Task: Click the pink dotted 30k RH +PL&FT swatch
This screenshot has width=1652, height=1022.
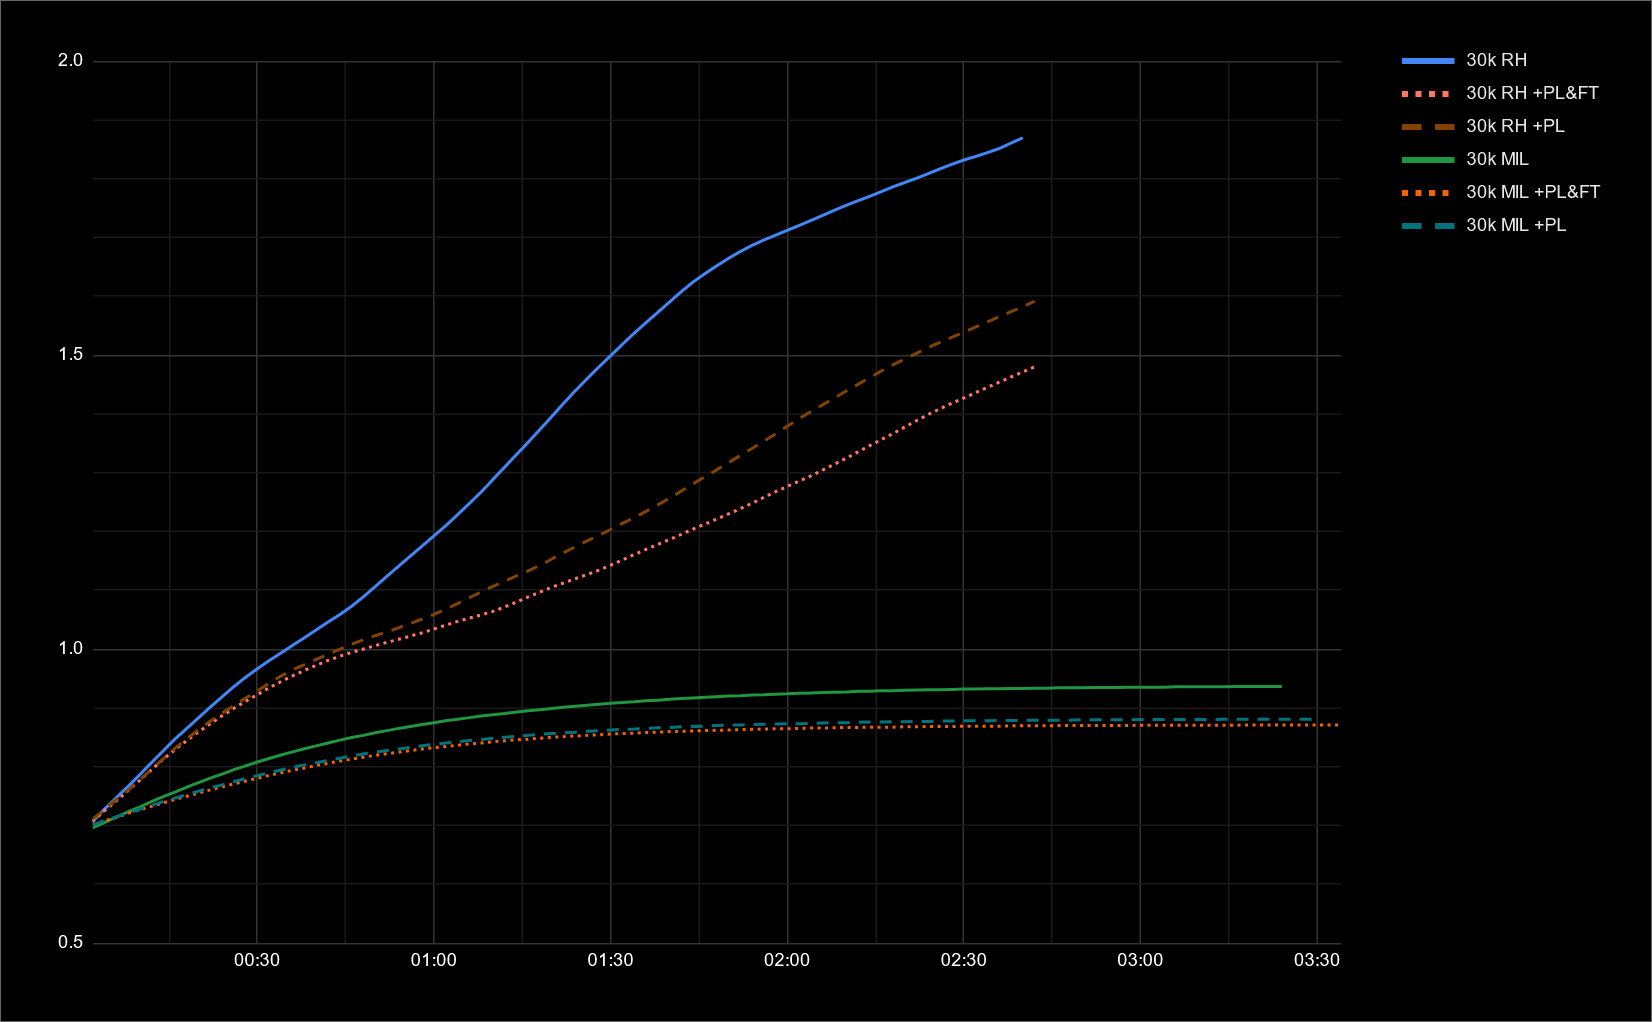Action: click(x=1427, y=94)
